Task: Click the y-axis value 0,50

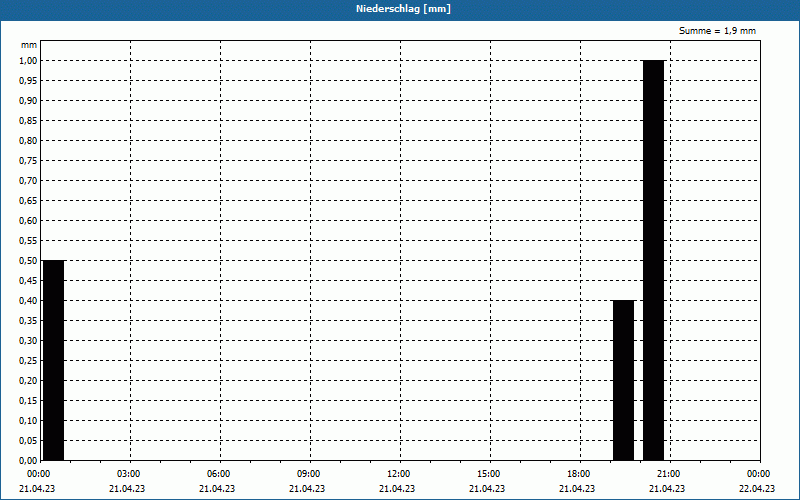Action: (x=28, y=261)
